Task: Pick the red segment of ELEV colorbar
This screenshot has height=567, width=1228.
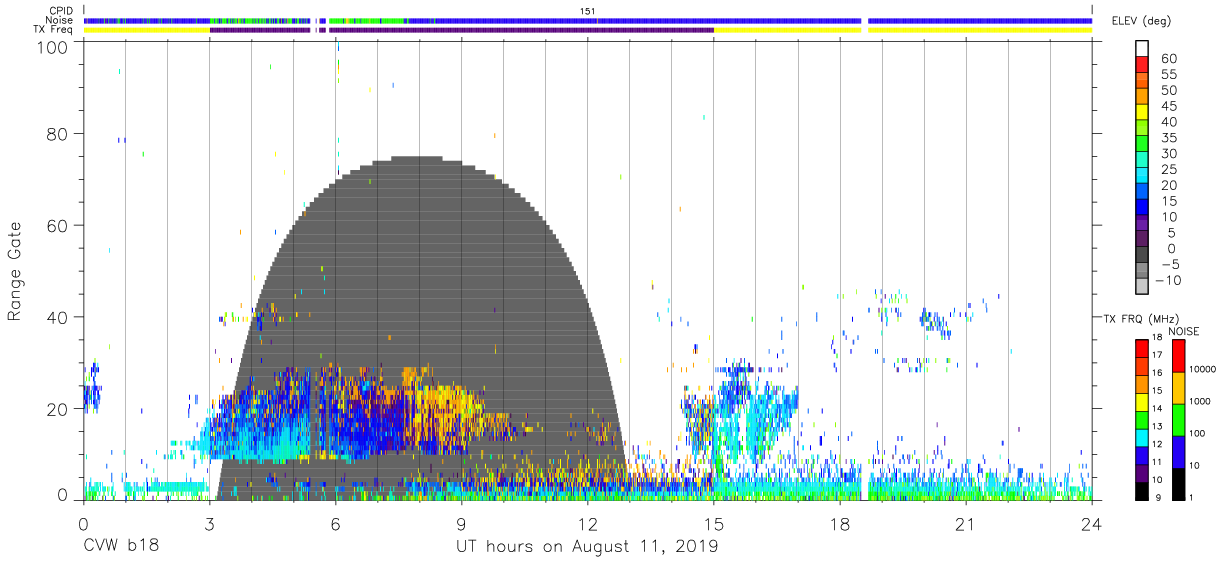Action: point(1142,66)
